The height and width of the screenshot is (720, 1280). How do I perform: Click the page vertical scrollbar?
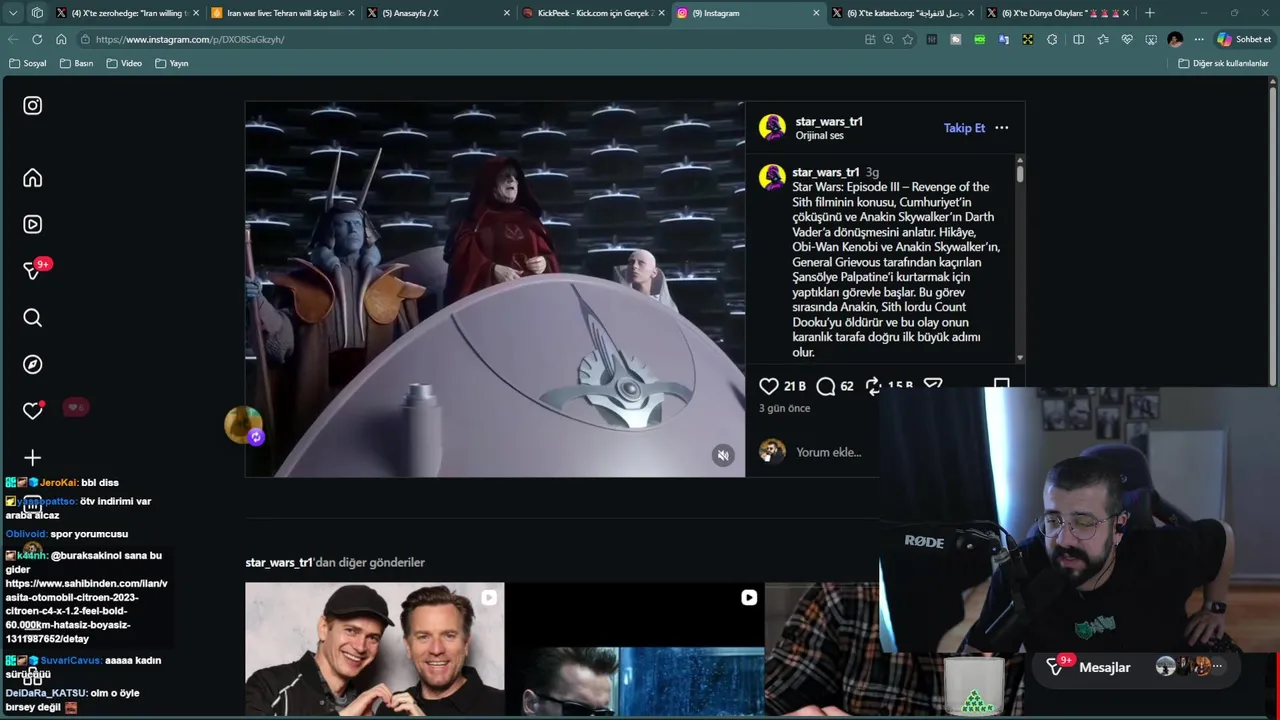1273,235
